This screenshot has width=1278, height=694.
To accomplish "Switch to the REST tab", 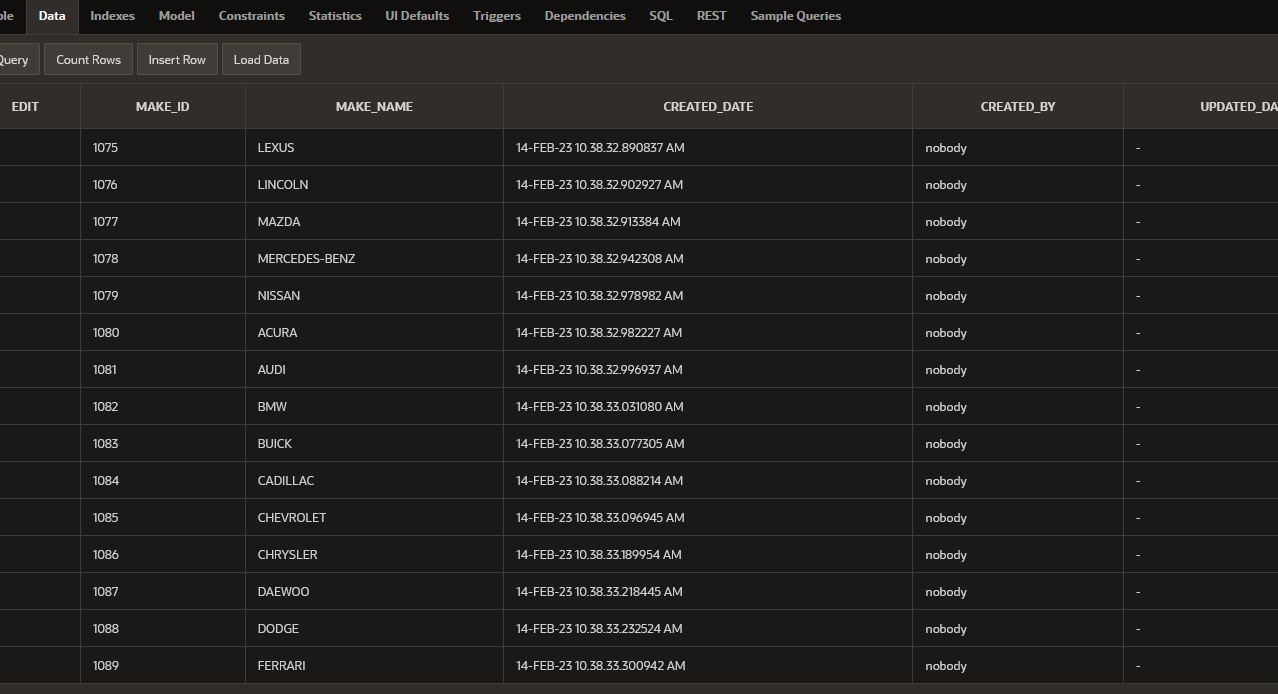I will pos(712,16).
